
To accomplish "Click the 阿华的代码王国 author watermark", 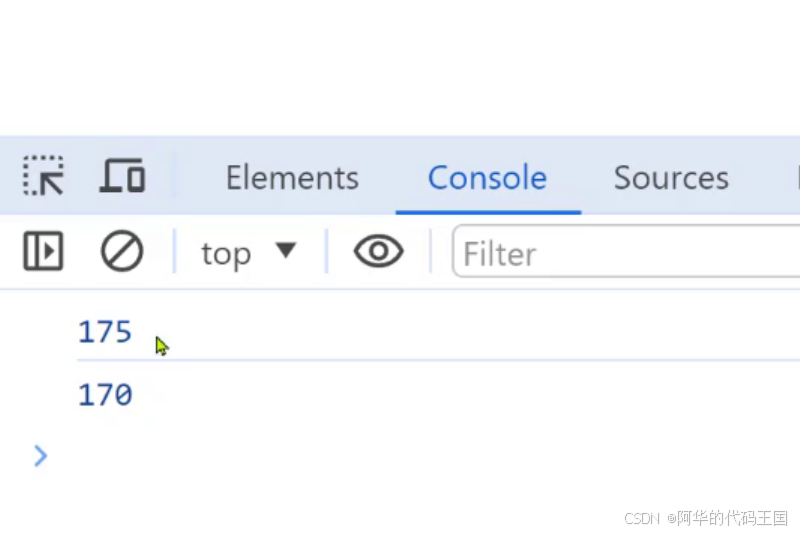I will pyautogui.click(x=732, y=518).
